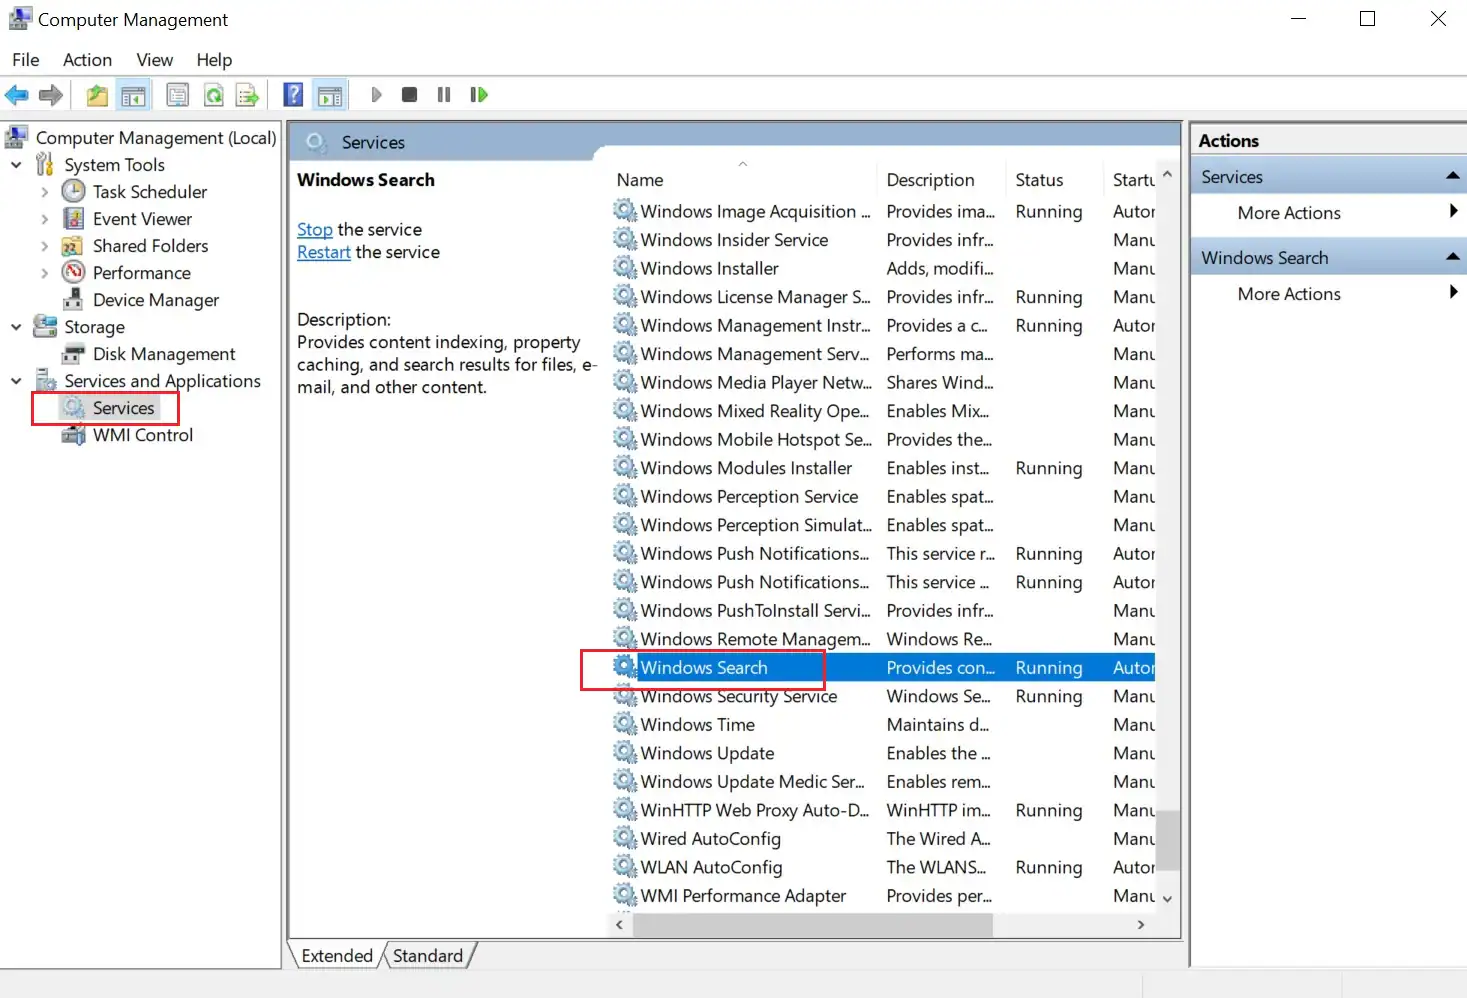This screenshot has height=998, width=1467.
Task: Expand the Event Viewer tree node
Action: 44,218
